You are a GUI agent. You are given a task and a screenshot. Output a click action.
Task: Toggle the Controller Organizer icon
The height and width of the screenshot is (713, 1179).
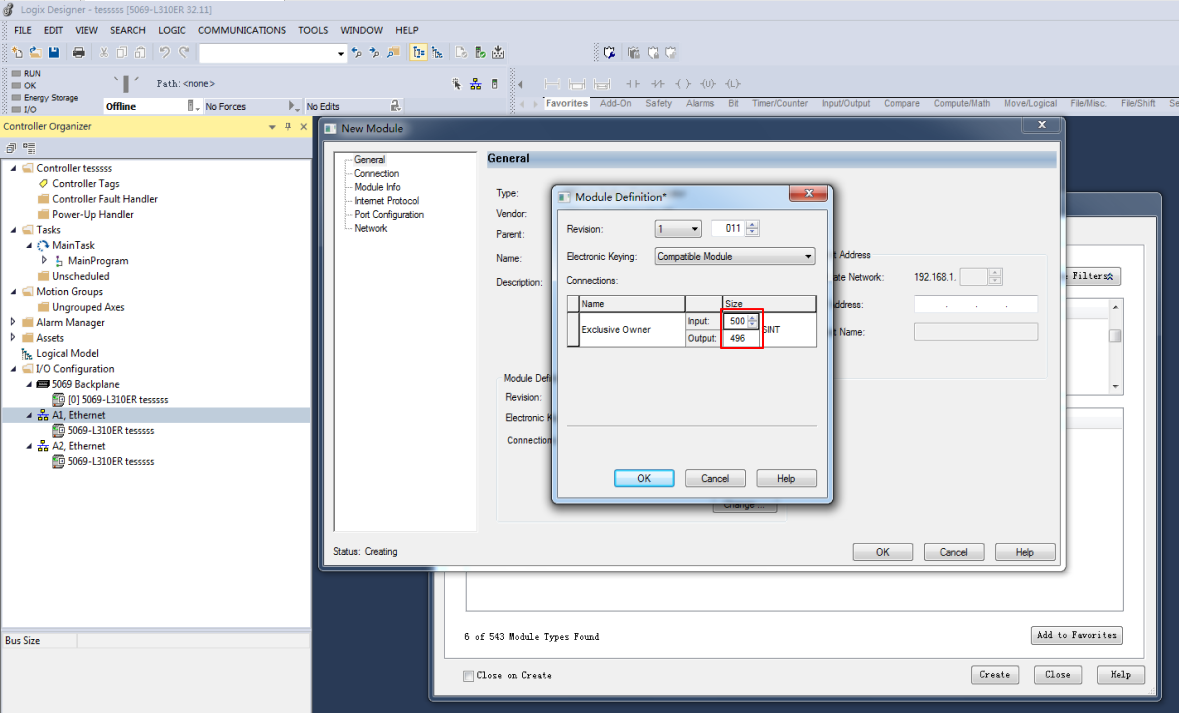click(x=419, y=53)
